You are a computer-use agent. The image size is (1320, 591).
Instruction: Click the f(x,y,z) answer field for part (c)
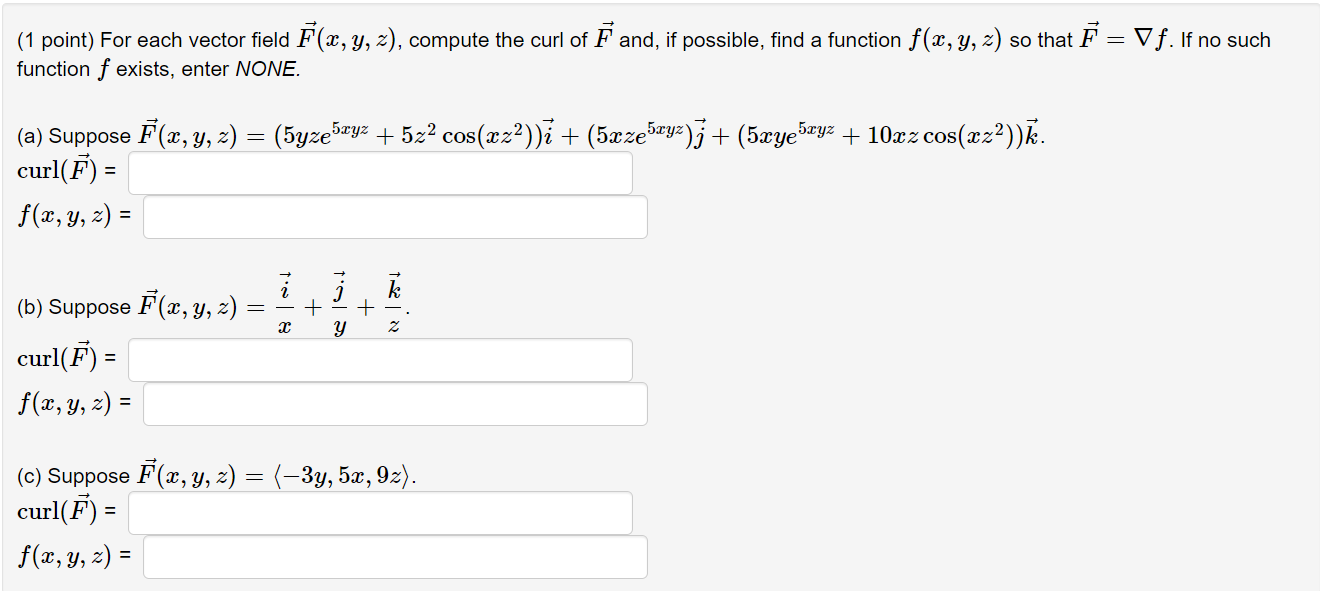click(395, 556)
